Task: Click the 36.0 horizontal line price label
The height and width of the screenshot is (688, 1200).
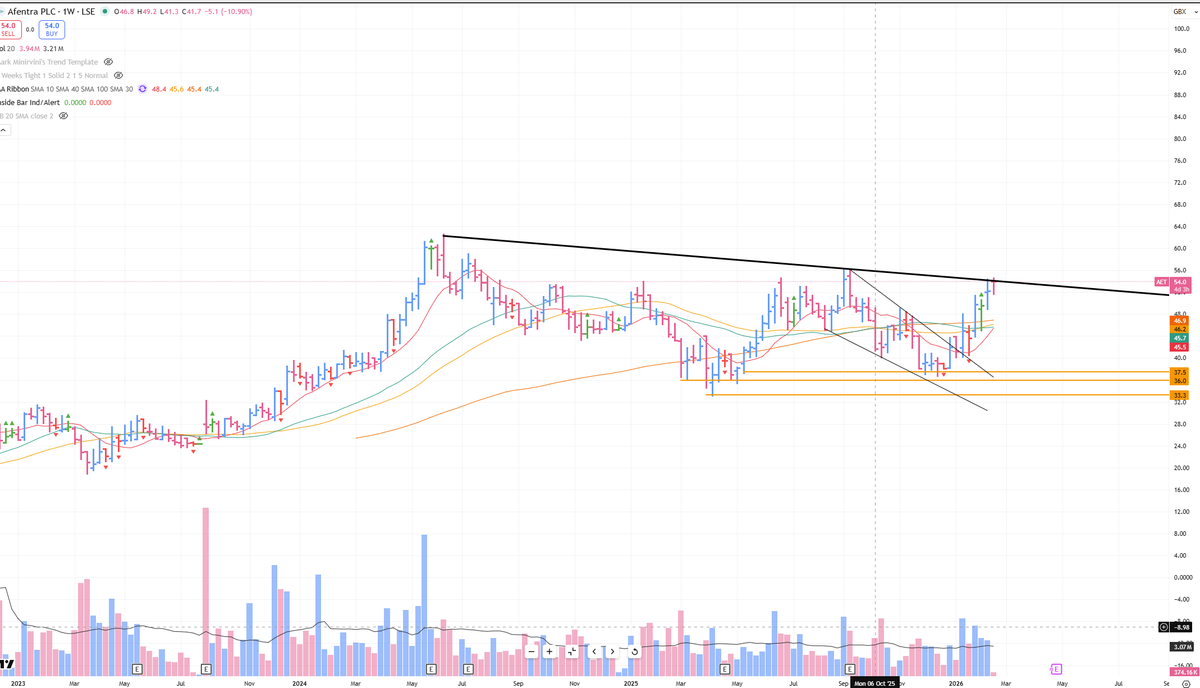Action: pyautogui.click(x=1179, y=381)
